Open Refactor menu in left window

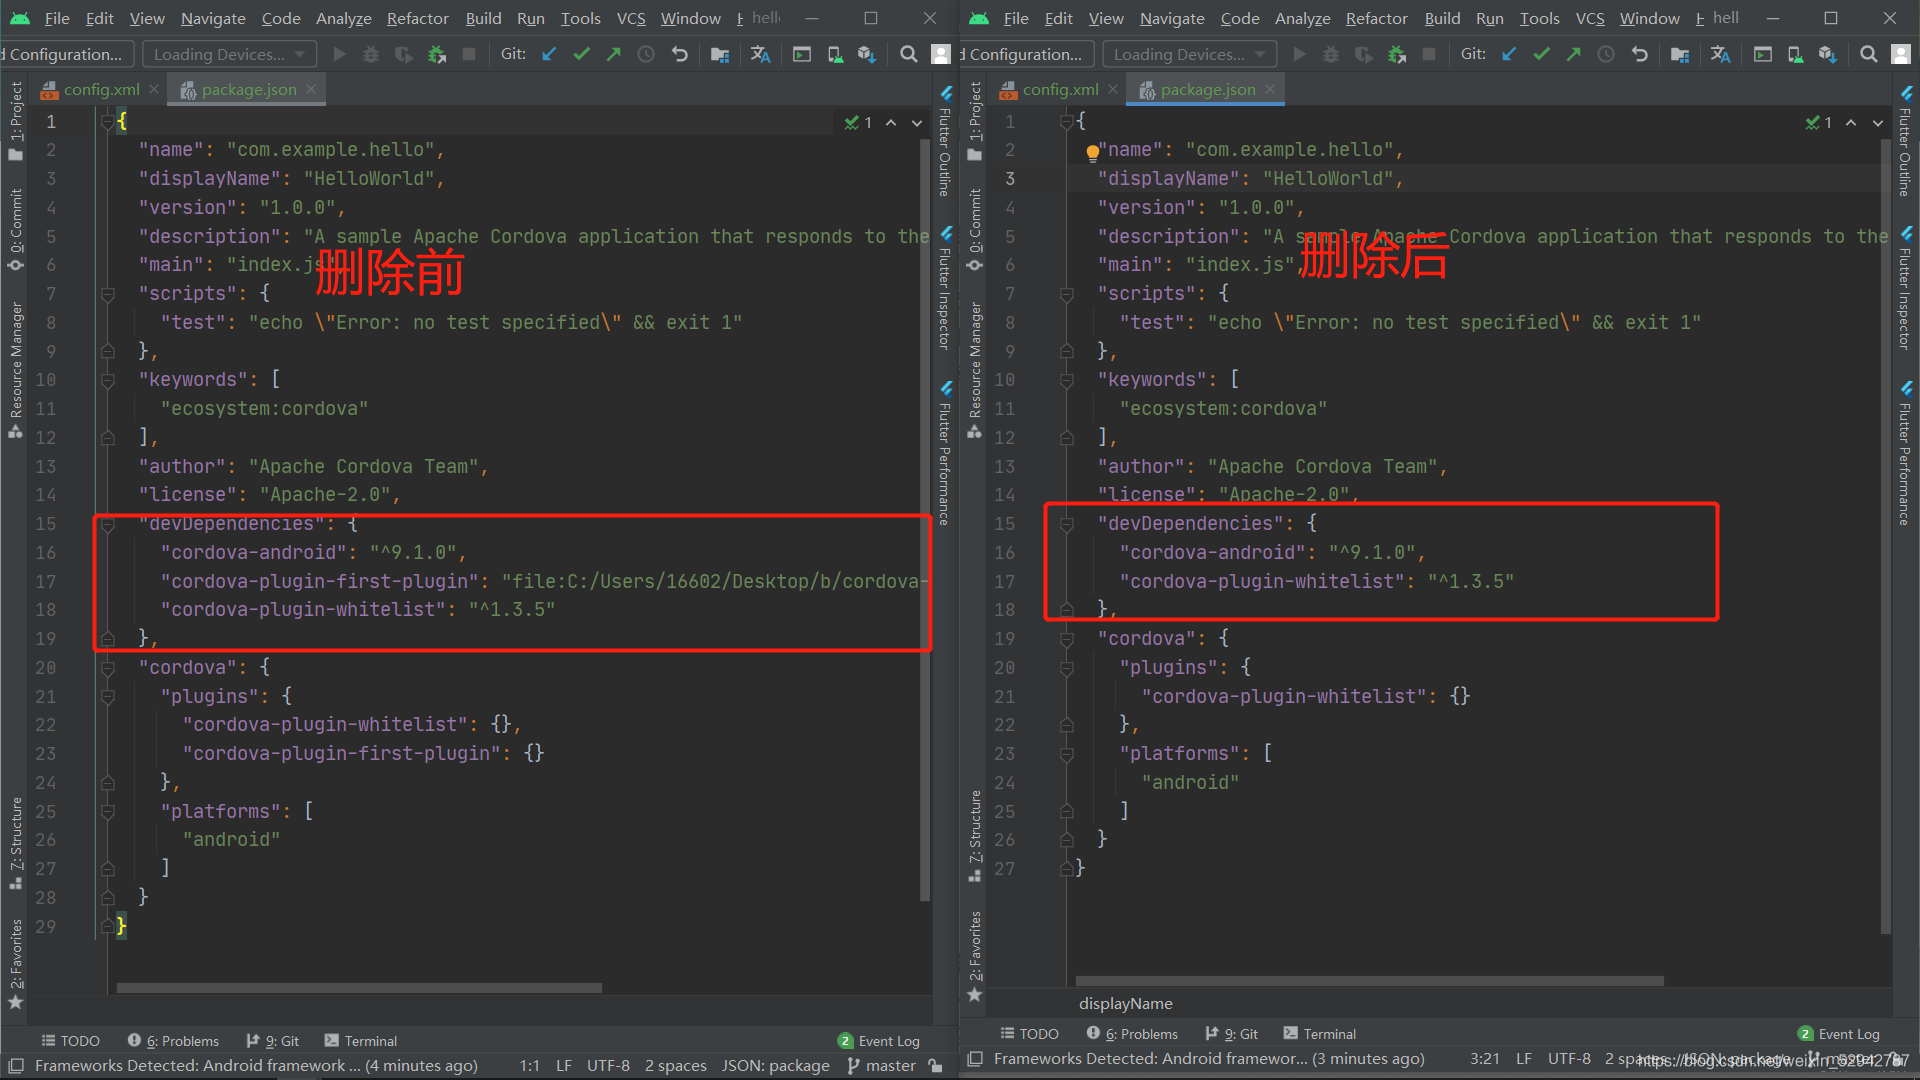click(x=417, y=18)
